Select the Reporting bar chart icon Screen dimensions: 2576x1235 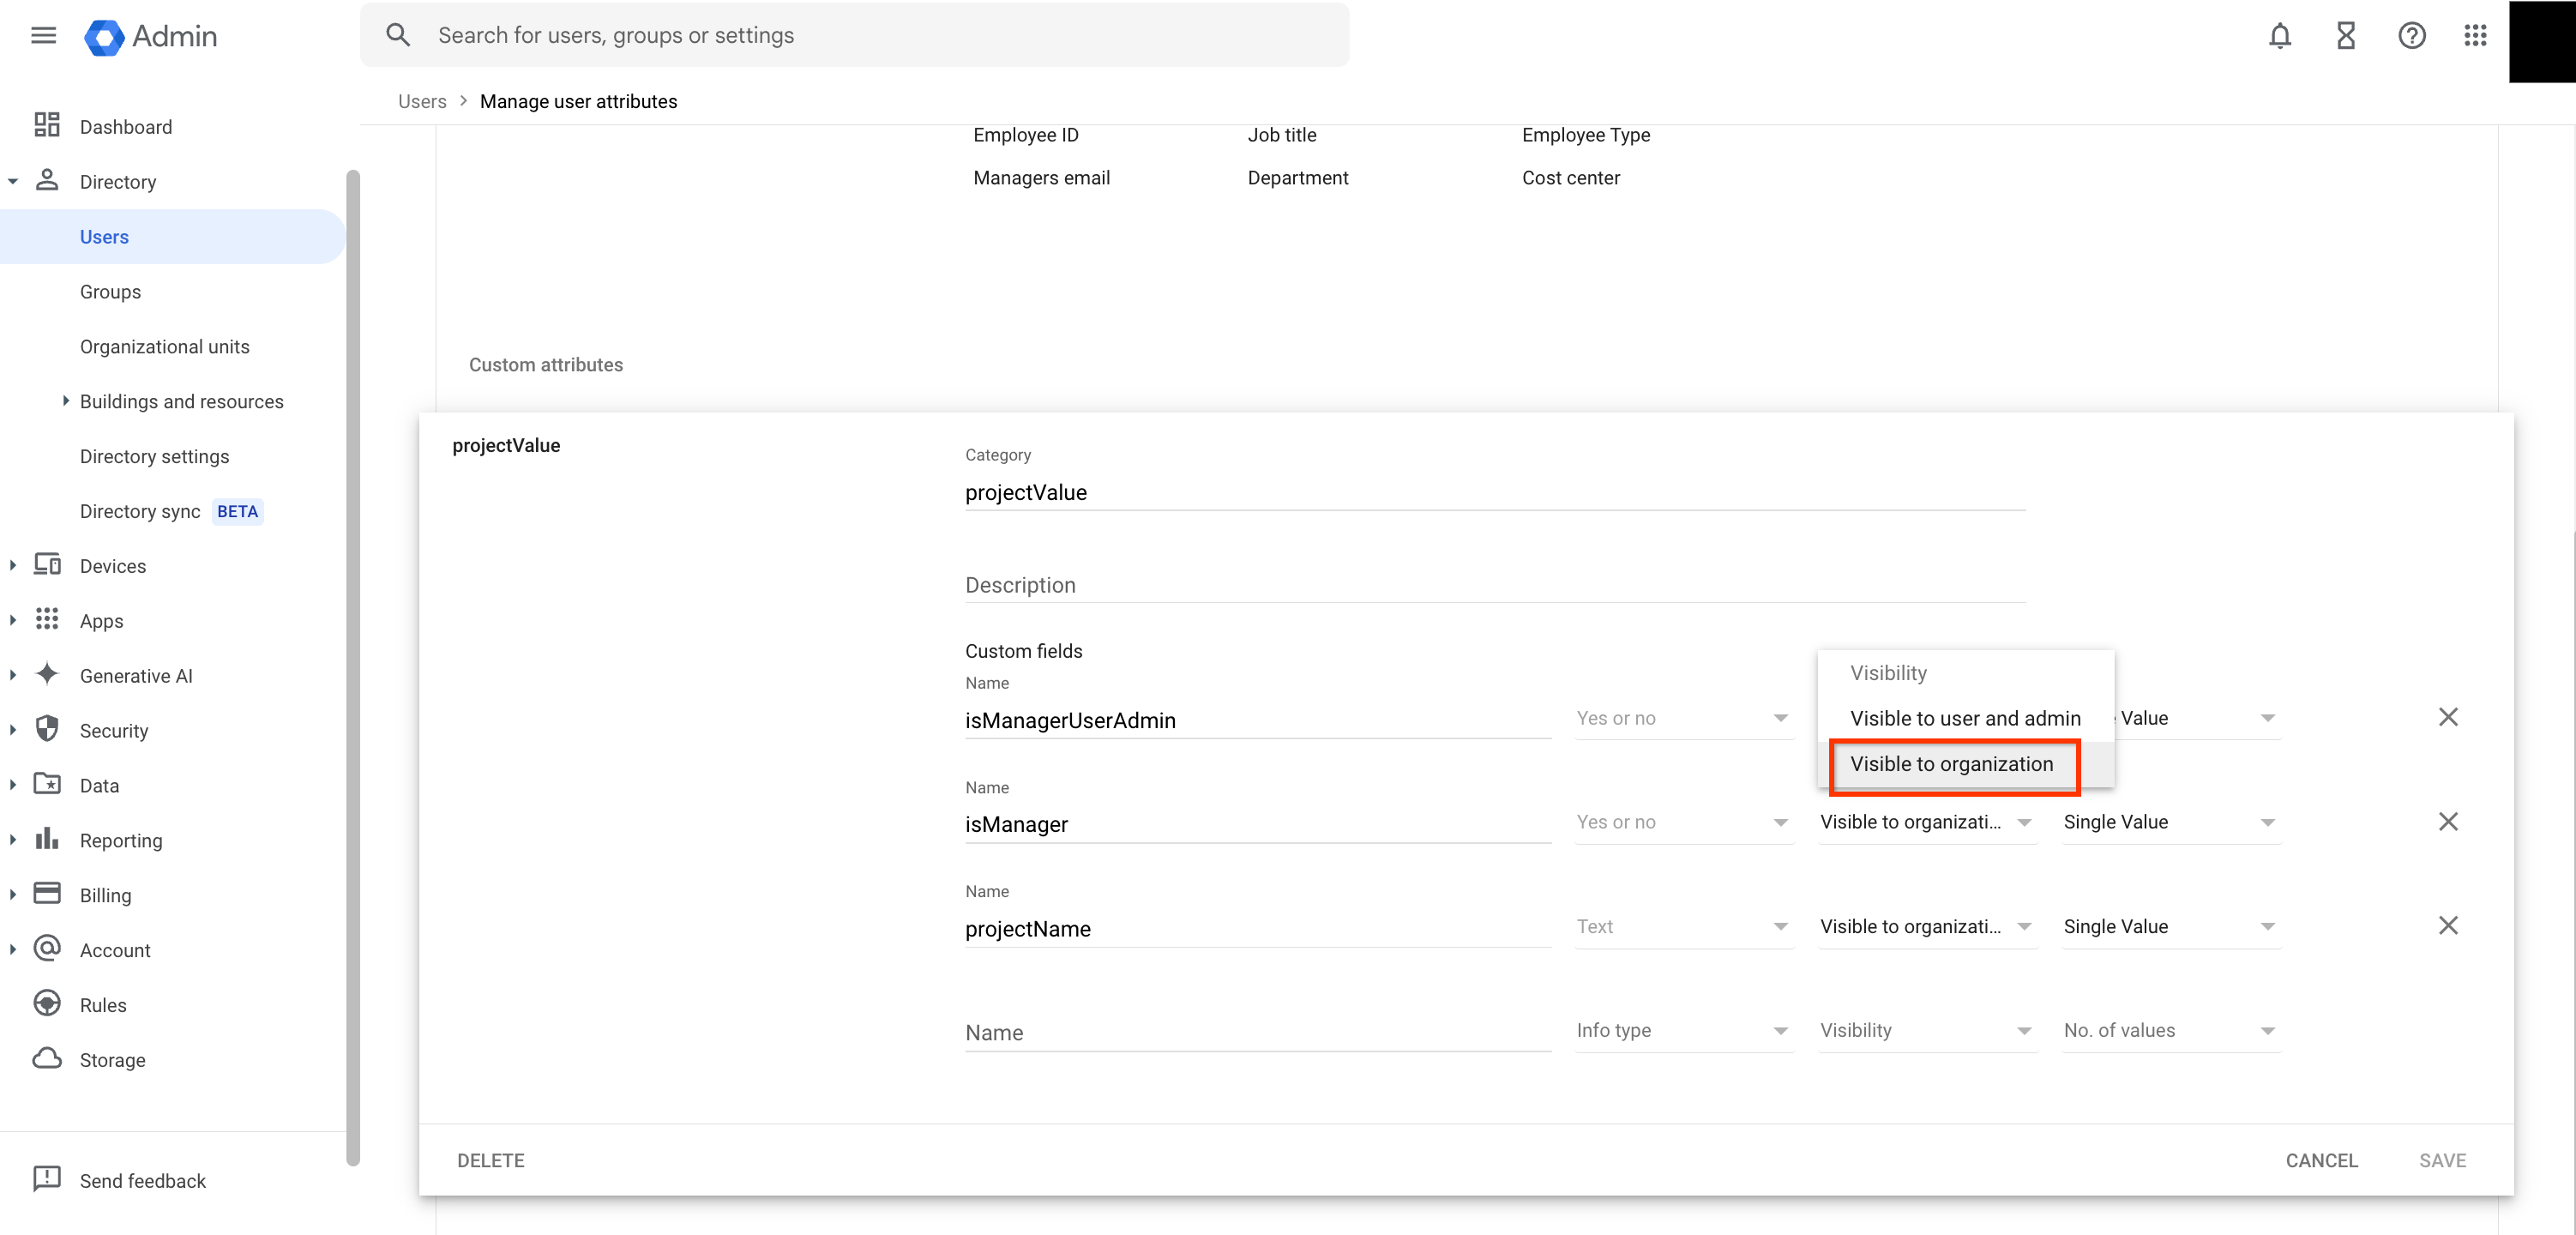pyautogui.click(x=47, y=839)
